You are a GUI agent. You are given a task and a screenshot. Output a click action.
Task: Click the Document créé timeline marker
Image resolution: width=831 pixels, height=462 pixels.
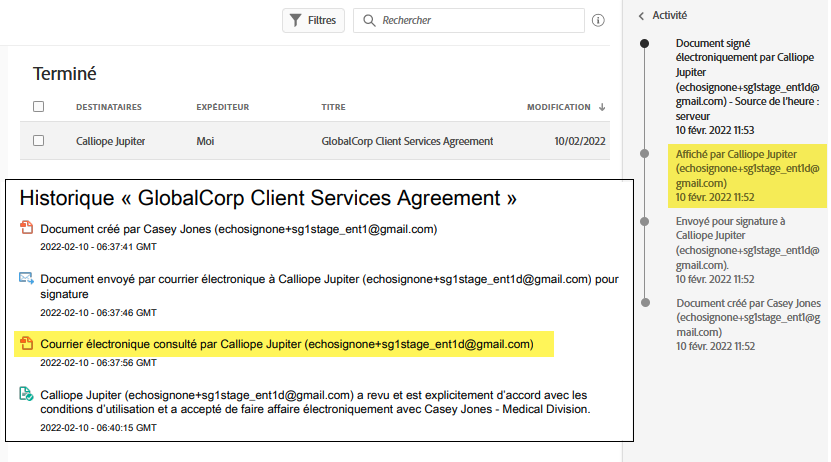(x=645, y=303)
